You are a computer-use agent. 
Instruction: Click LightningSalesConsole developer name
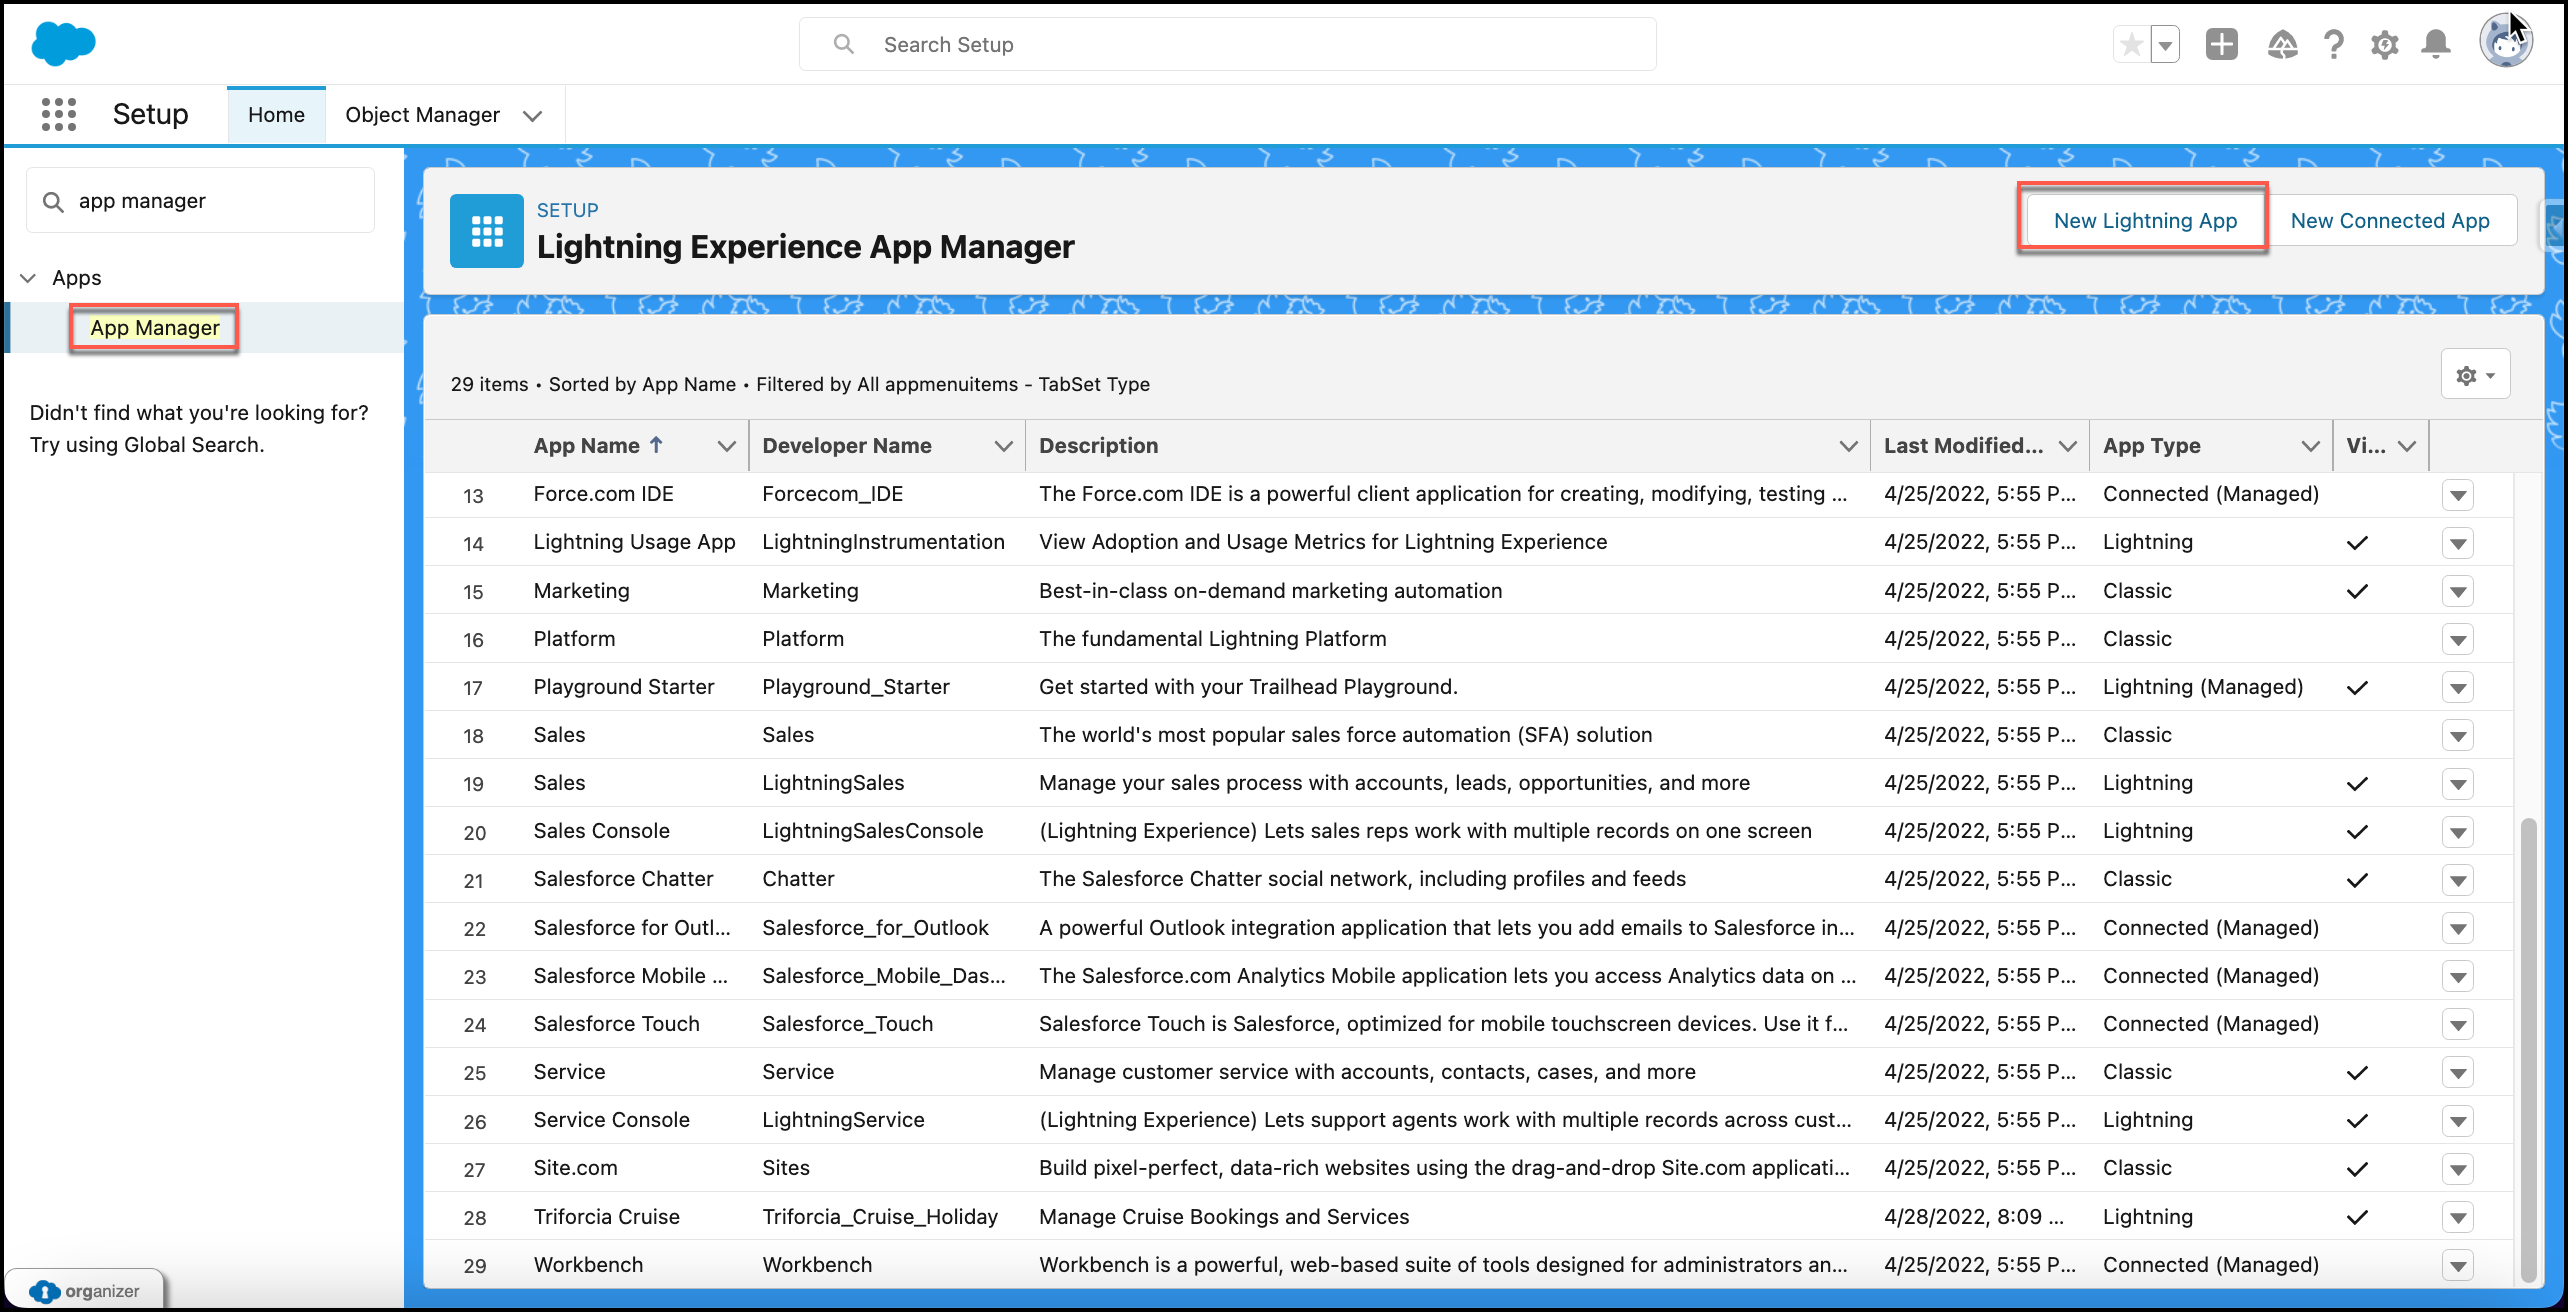pyautogui.click(x=872, y=831)
